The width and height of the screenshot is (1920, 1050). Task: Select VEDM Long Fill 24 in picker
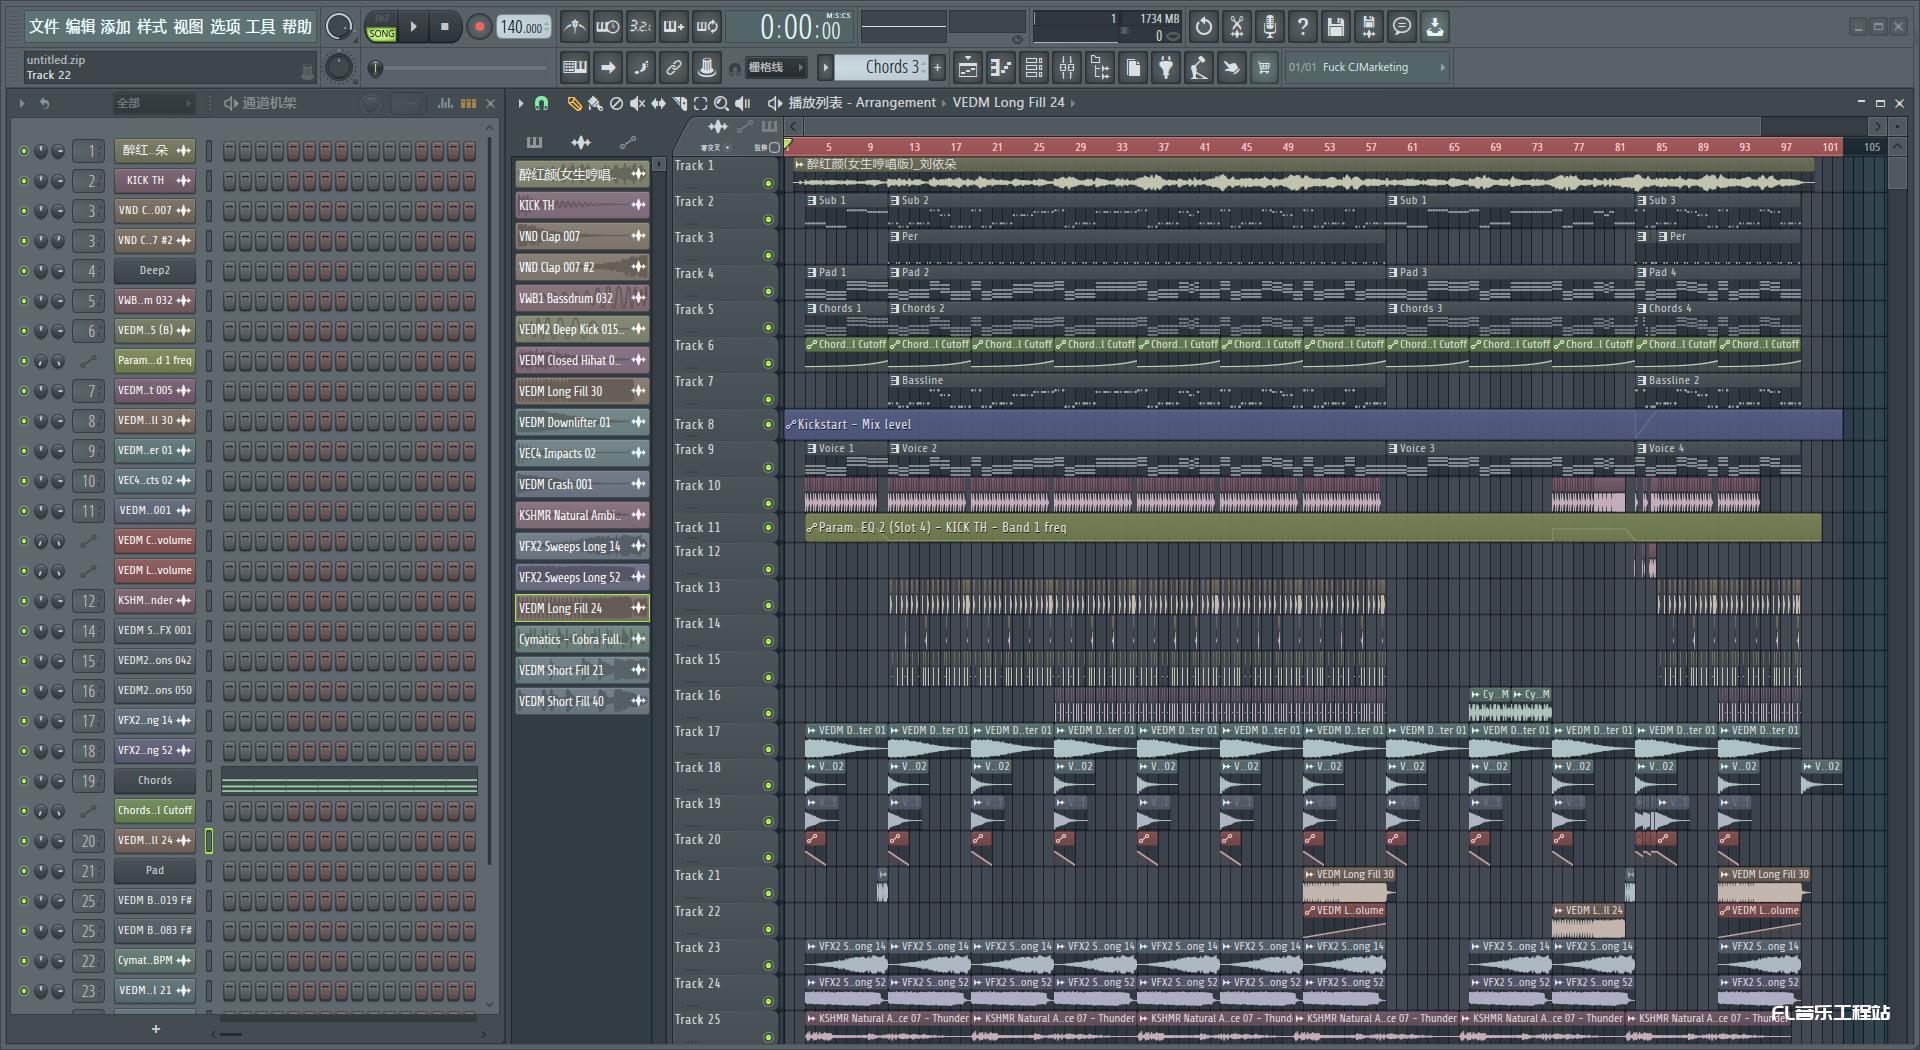[582, 608]
